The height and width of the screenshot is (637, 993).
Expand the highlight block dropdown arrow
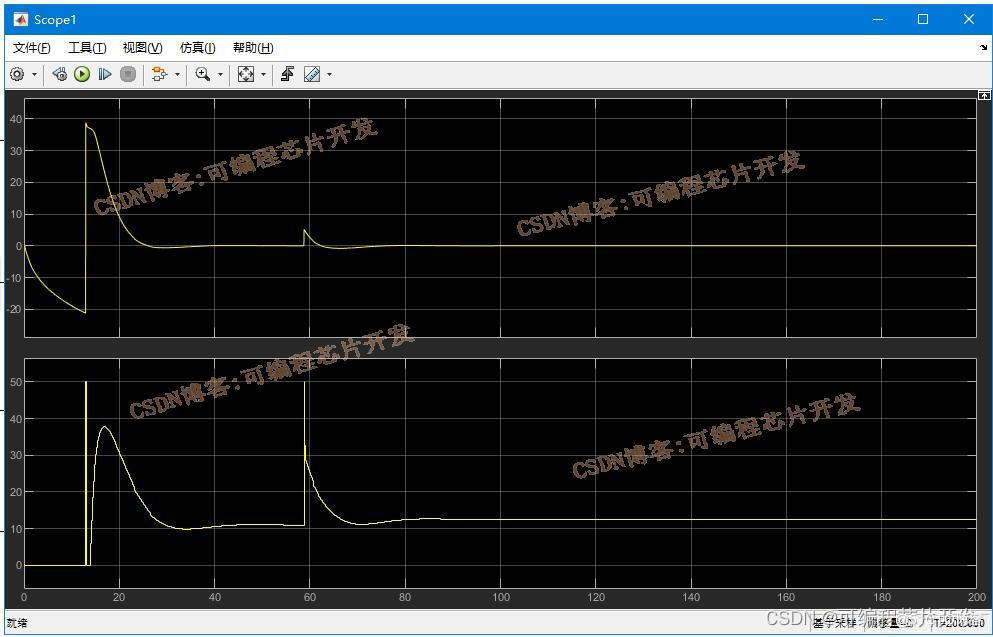pyautogui.click(x=177, y=75)
